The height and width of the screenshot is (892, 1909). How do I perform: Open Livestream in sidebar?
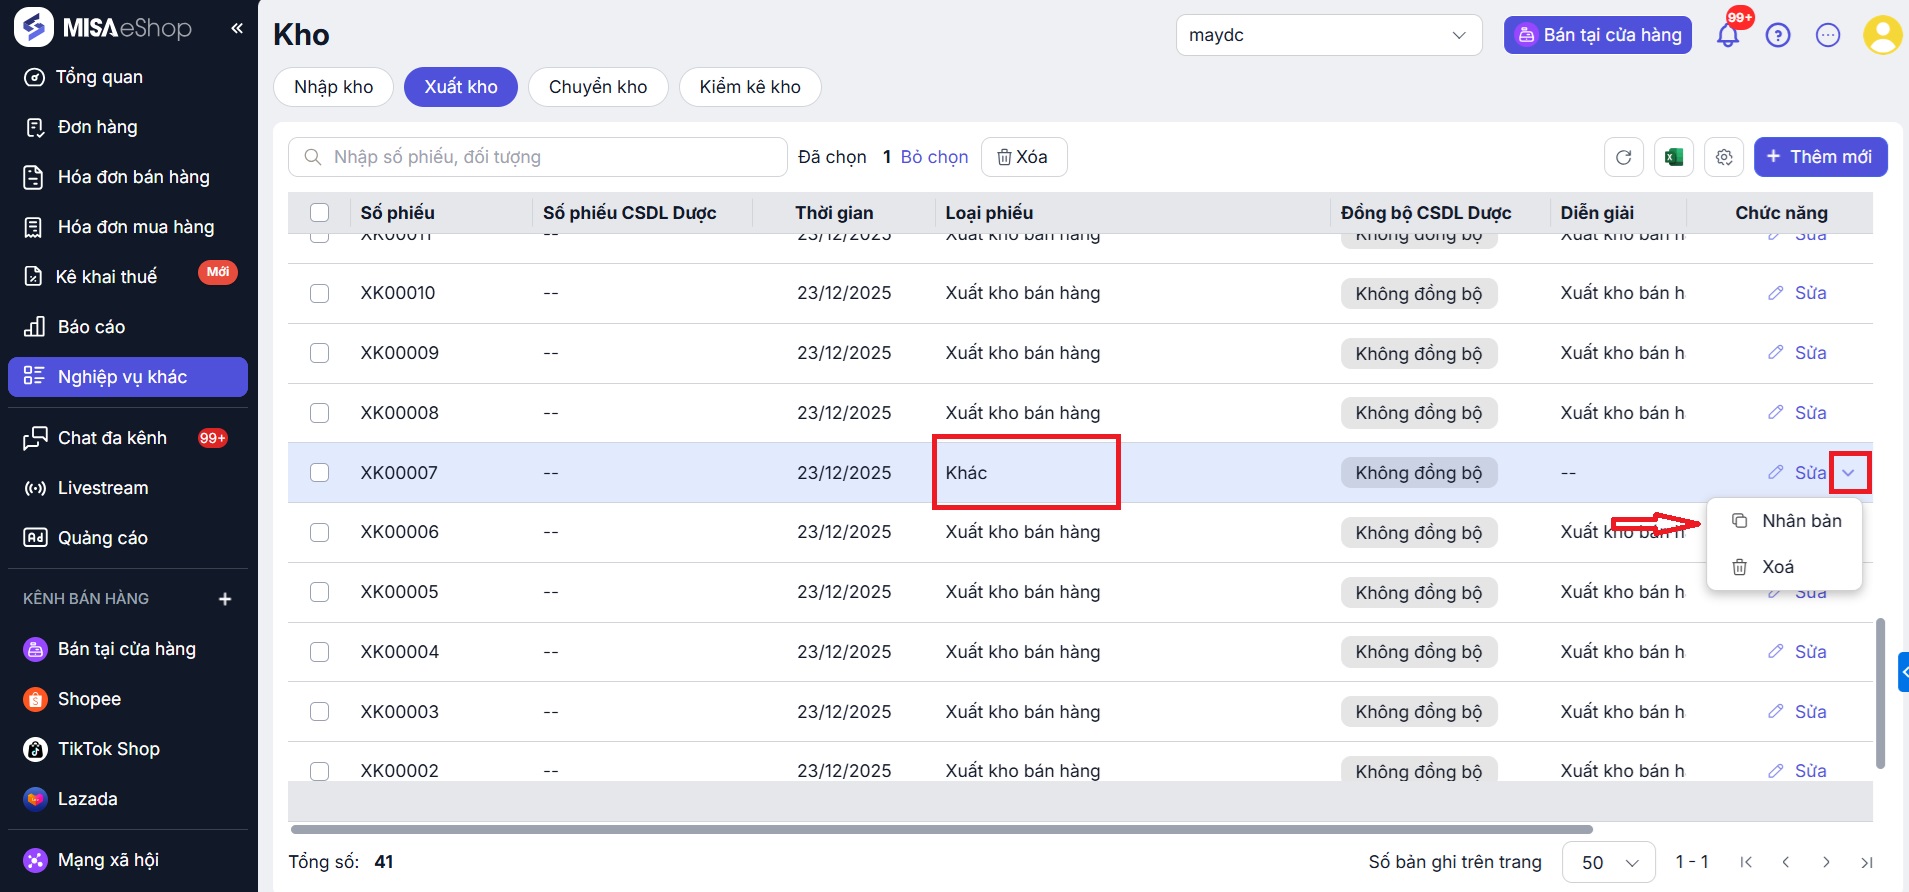[128, 488]
